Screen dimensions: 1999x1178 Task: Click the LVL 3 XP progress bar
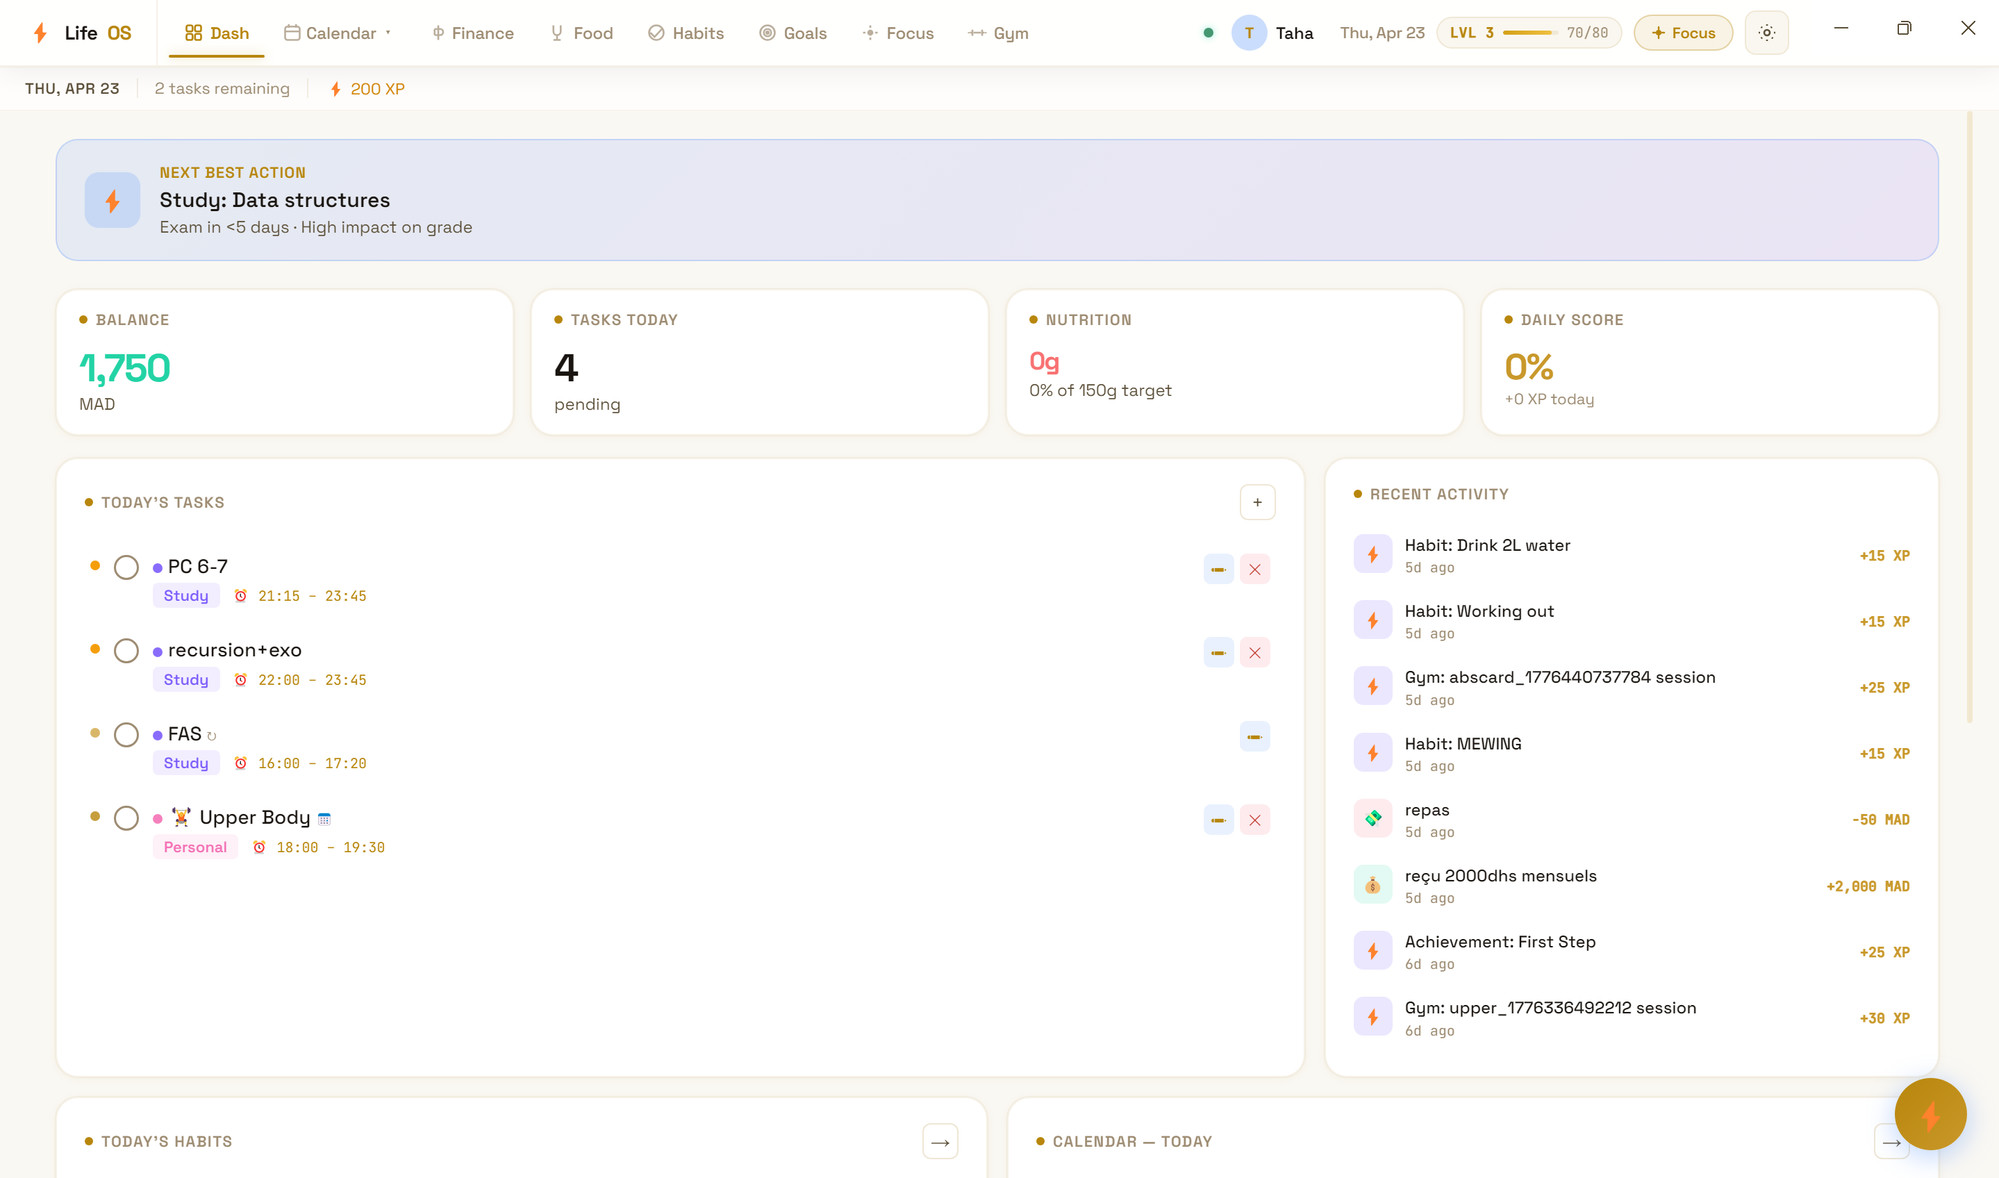click(1529, 32)
